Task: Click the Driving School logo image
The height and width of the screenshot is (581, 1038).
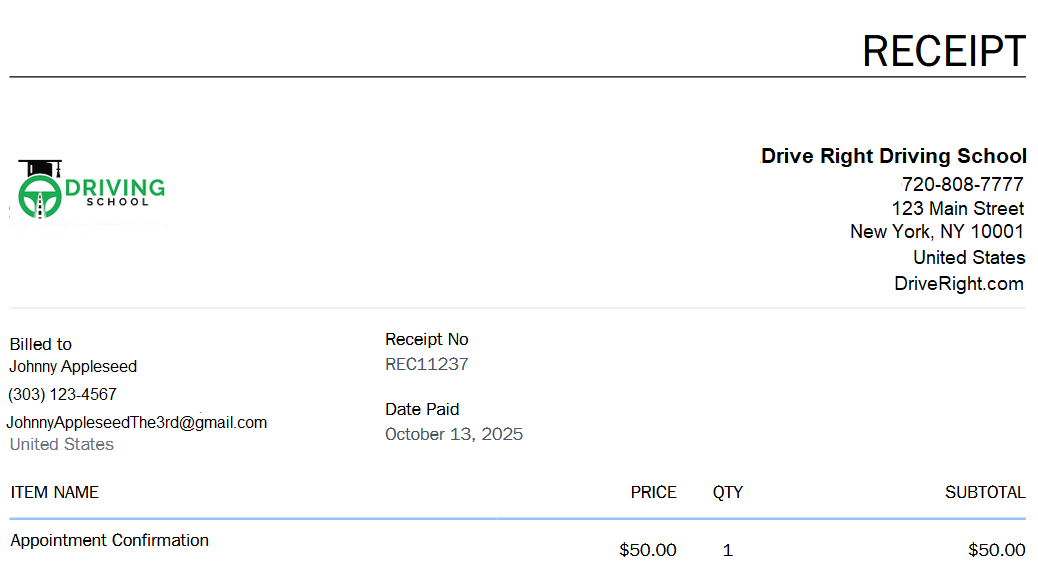Action: 90,190
